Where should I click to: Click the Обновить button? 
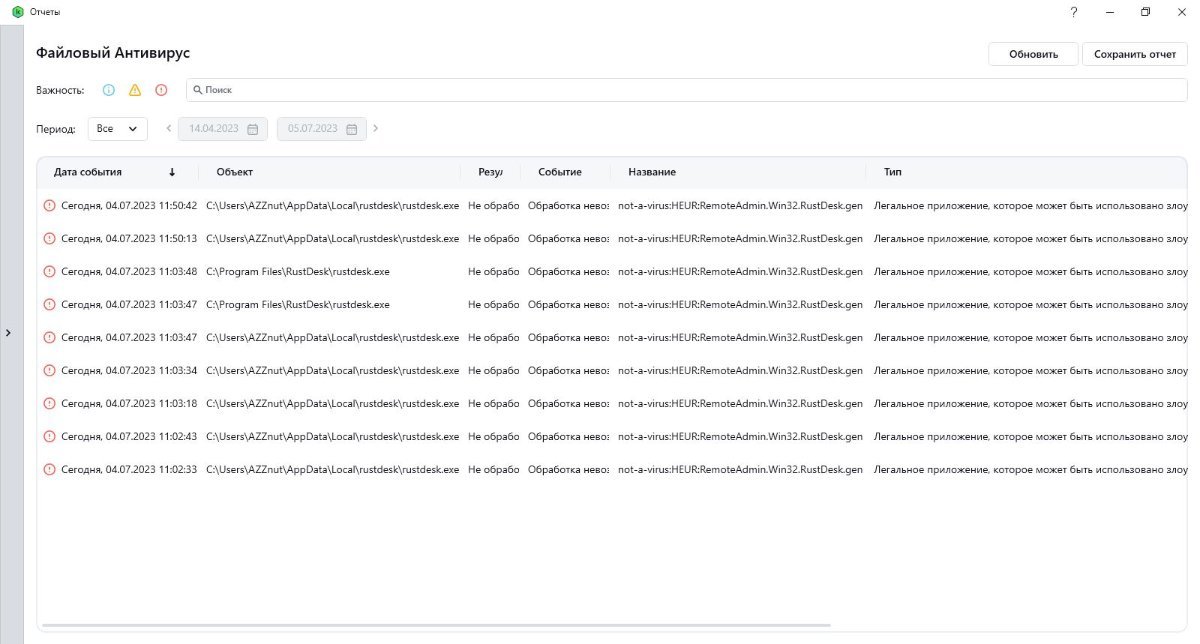coord(1033,54)
